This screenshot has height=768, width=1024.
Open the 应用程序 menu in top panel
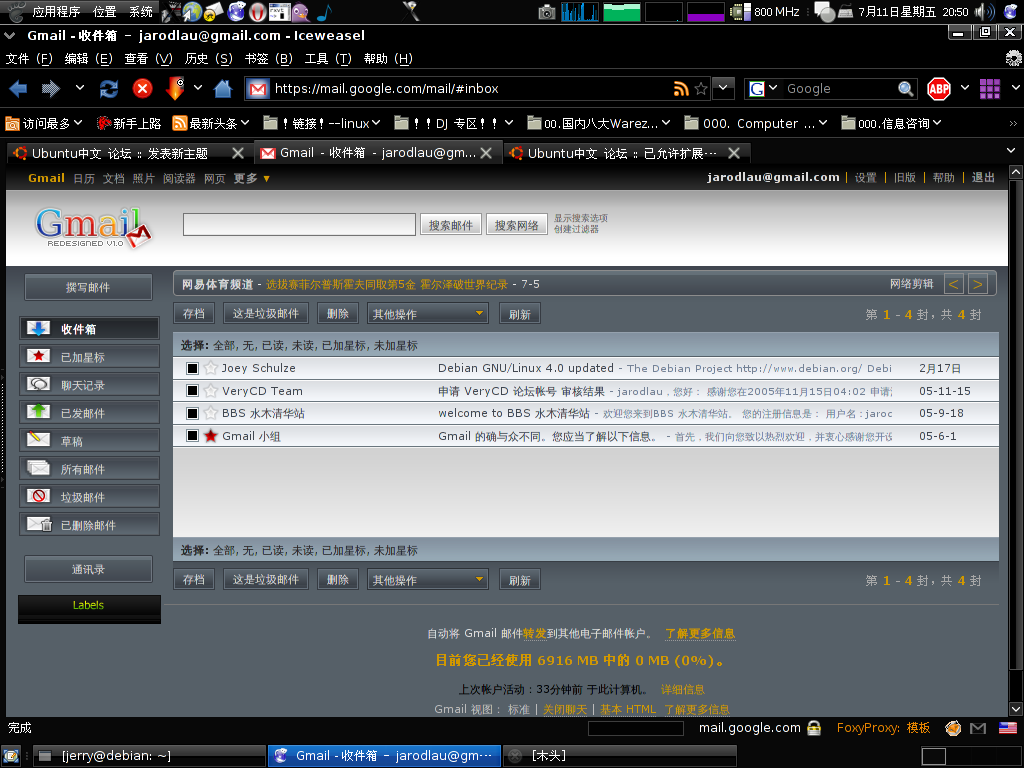(56, 12)
